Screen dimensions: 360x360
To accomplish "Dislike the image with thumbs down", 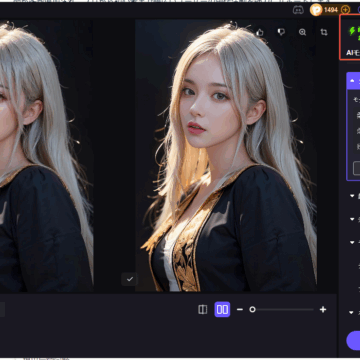I will coord(281,32).
